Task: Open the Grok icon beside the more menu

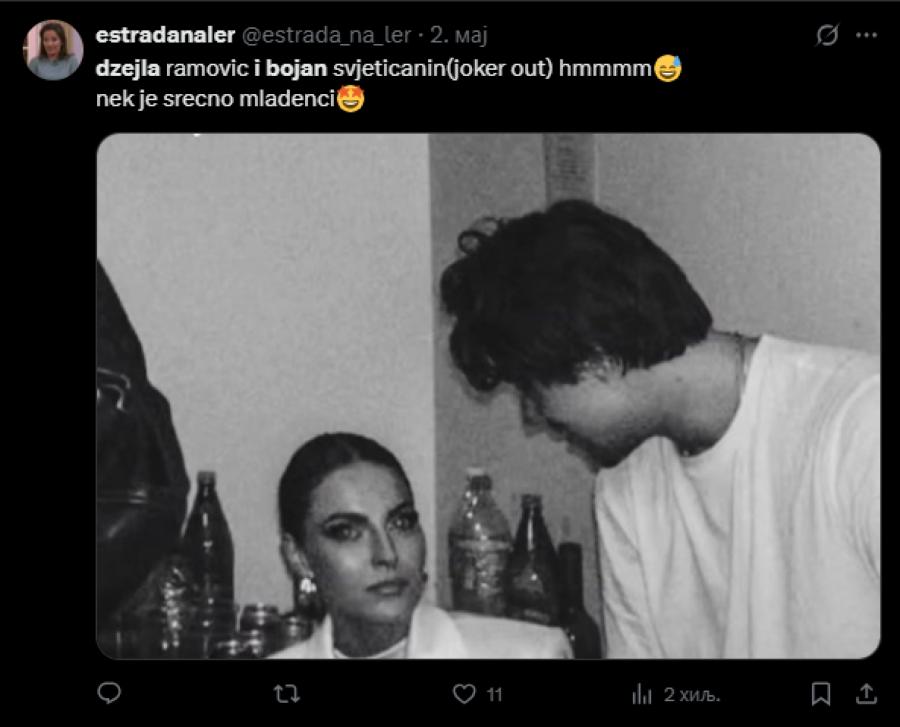Action: 827,36
